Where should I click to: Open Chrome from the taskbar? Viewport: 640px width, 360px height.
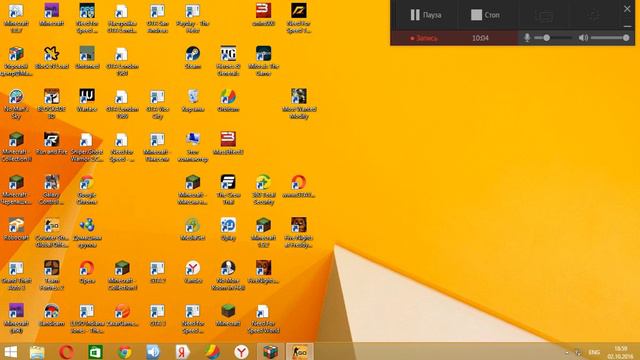[124, 352]
